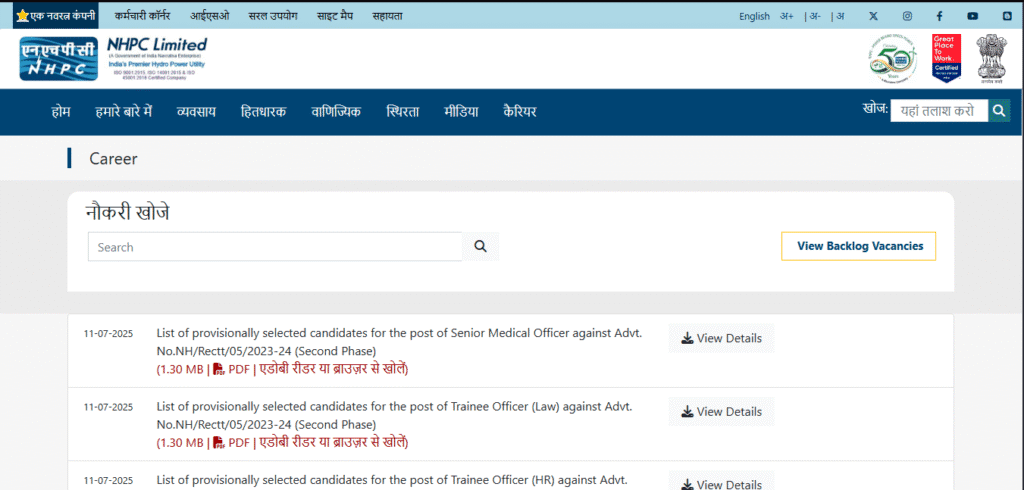Open सहायता link
1024x490 pixels.
tap(387, 16)
